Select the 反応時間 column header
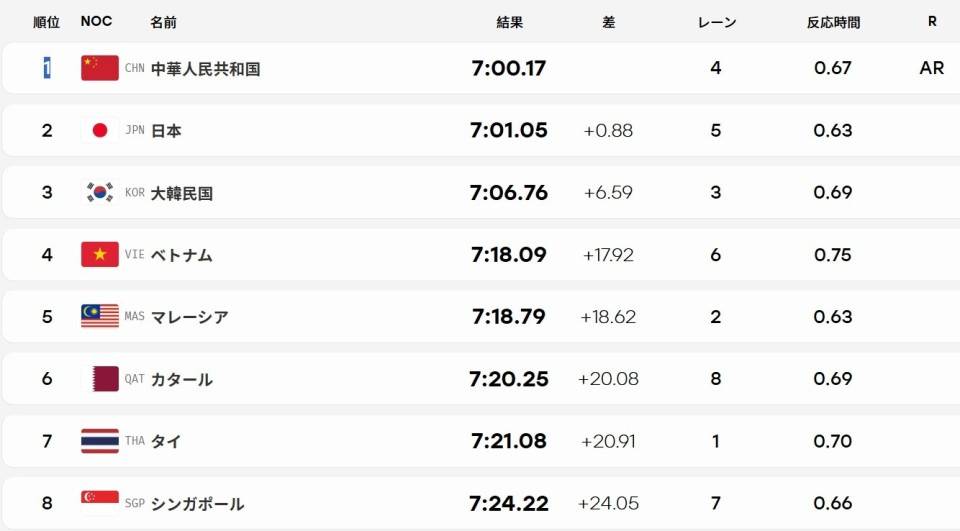The height and width of the screenshot is (531, 960). pyautogui.click(x=833, y=23)
